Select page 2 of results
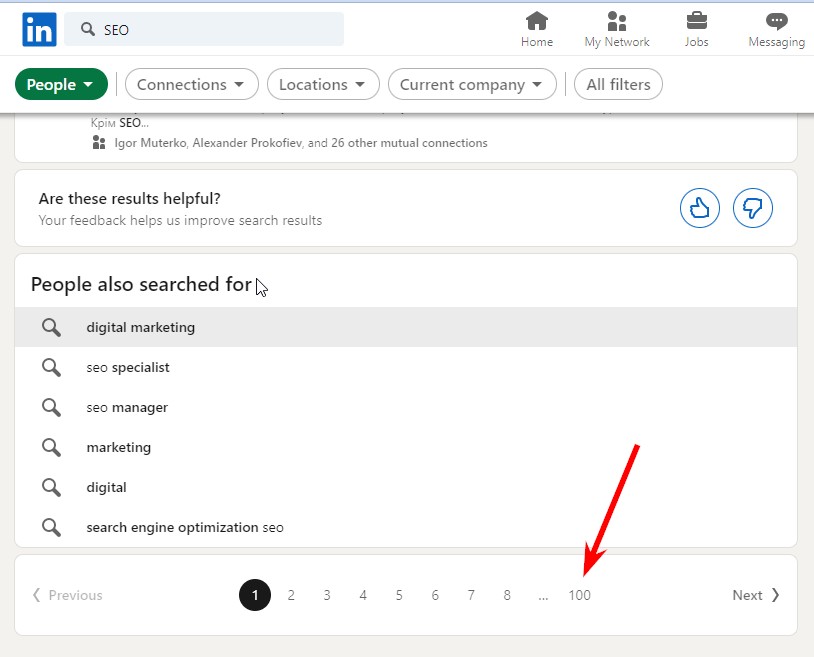The image size is (814, 657). tap(291, 594)
